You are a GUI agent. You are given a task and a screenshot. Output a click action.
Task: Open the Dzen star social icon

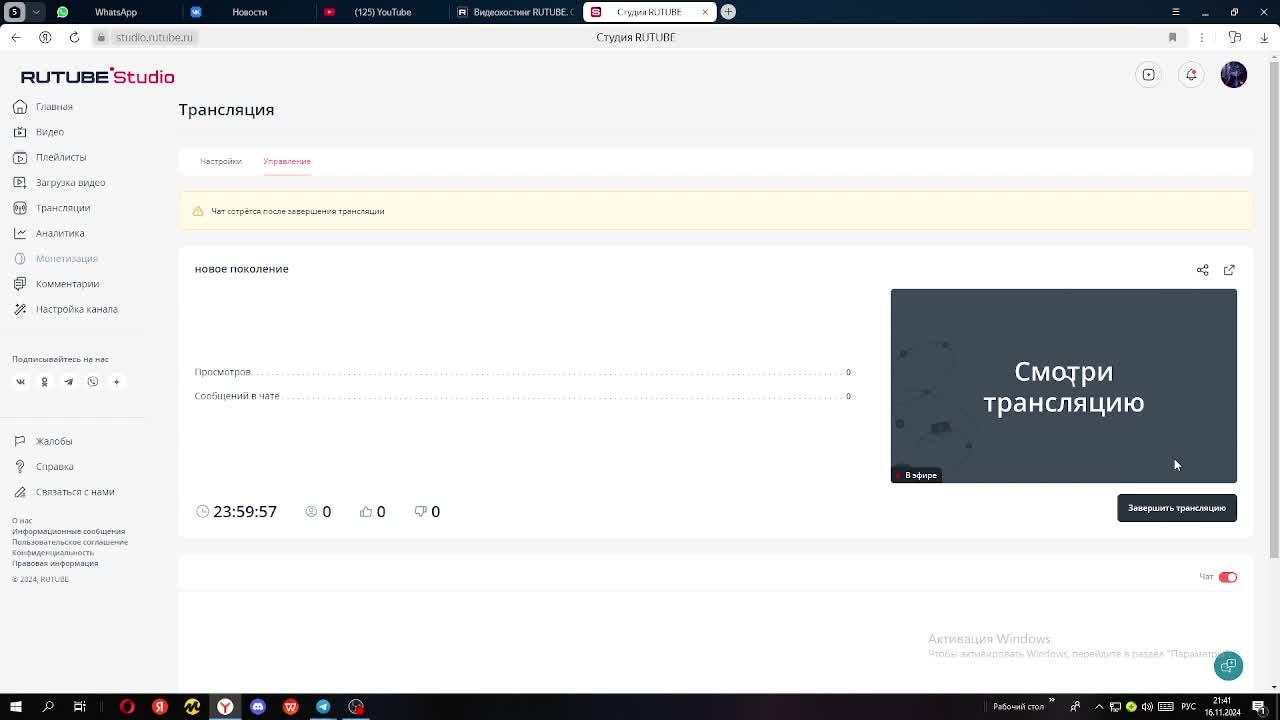coord(116,382)
